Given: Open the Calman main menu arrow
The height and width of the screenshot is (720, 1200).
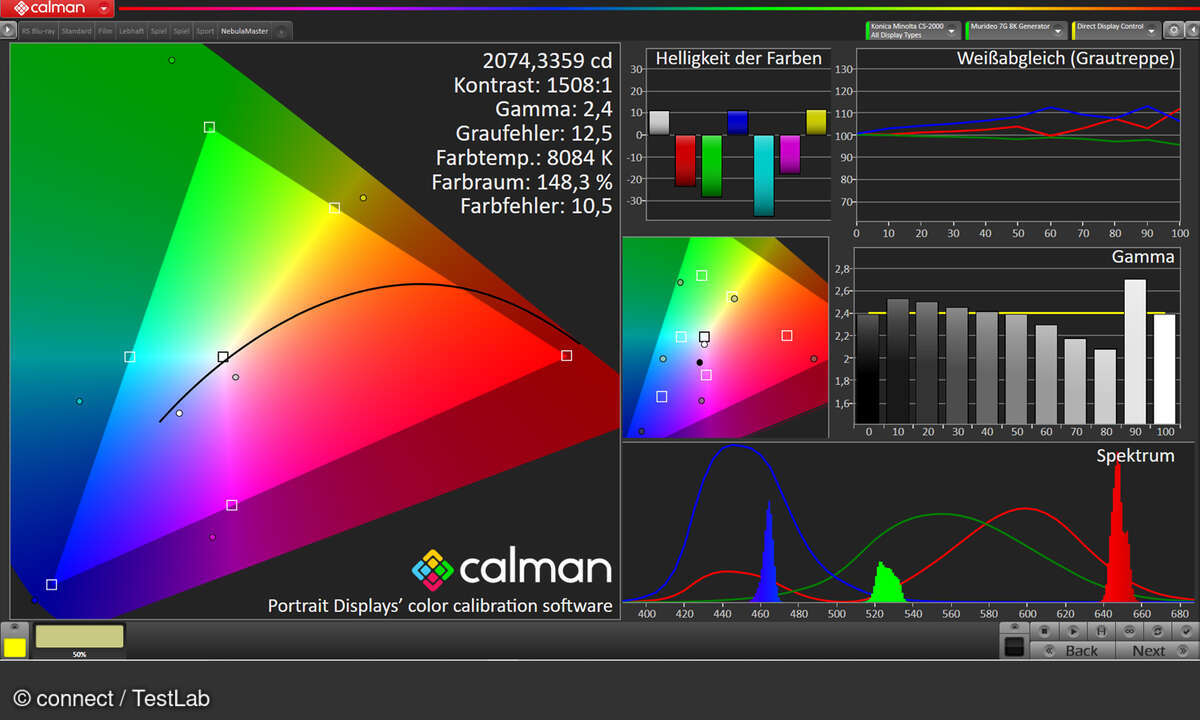Looking at the screenshot, I should coord(104,8).
